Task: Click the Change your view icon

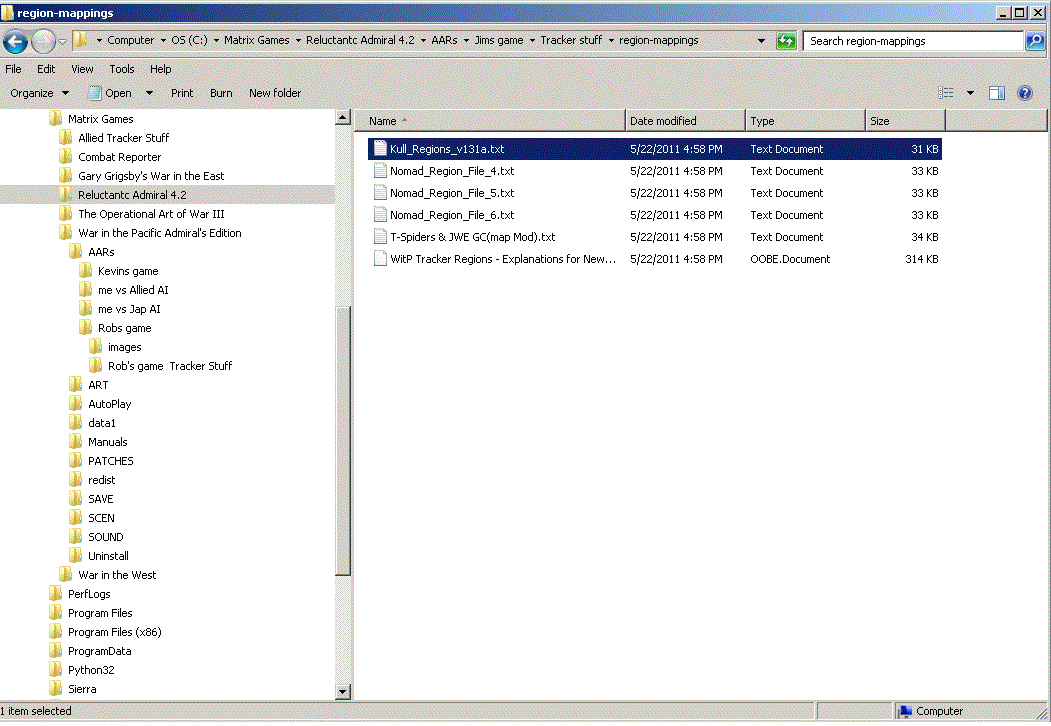Action: 946,93
